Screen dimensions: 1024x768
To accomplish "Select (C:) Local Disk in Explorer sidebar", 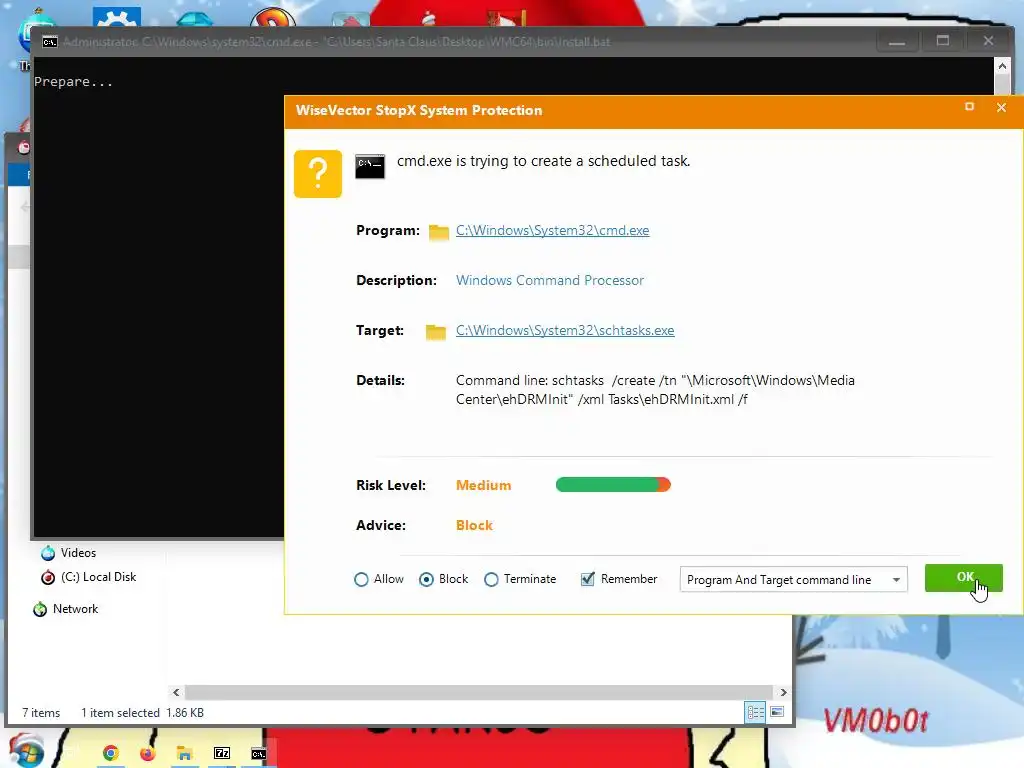I will click(x=99, y=577).
